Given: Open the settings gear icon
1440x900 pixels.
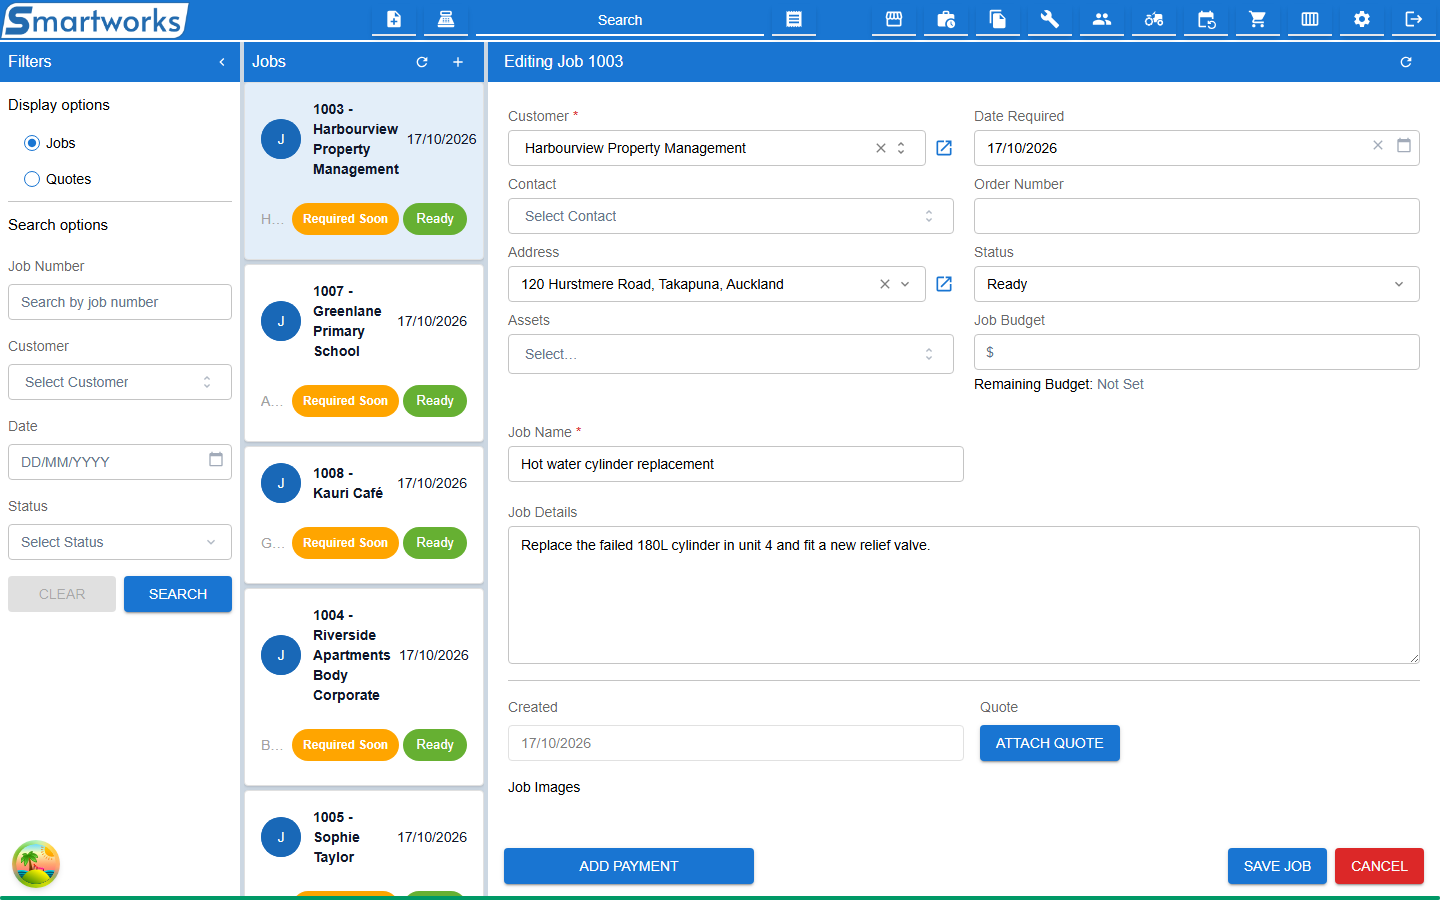Looking at the screenshot, I should coord(1362,19).
